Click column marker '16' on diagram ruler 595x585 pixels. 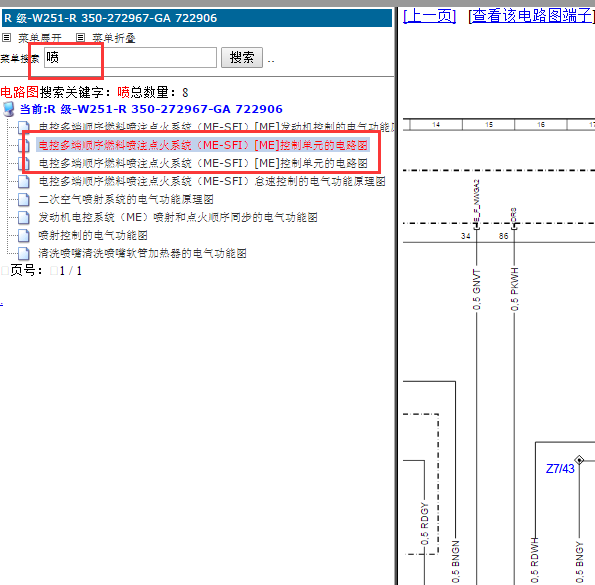coord(541,124)
